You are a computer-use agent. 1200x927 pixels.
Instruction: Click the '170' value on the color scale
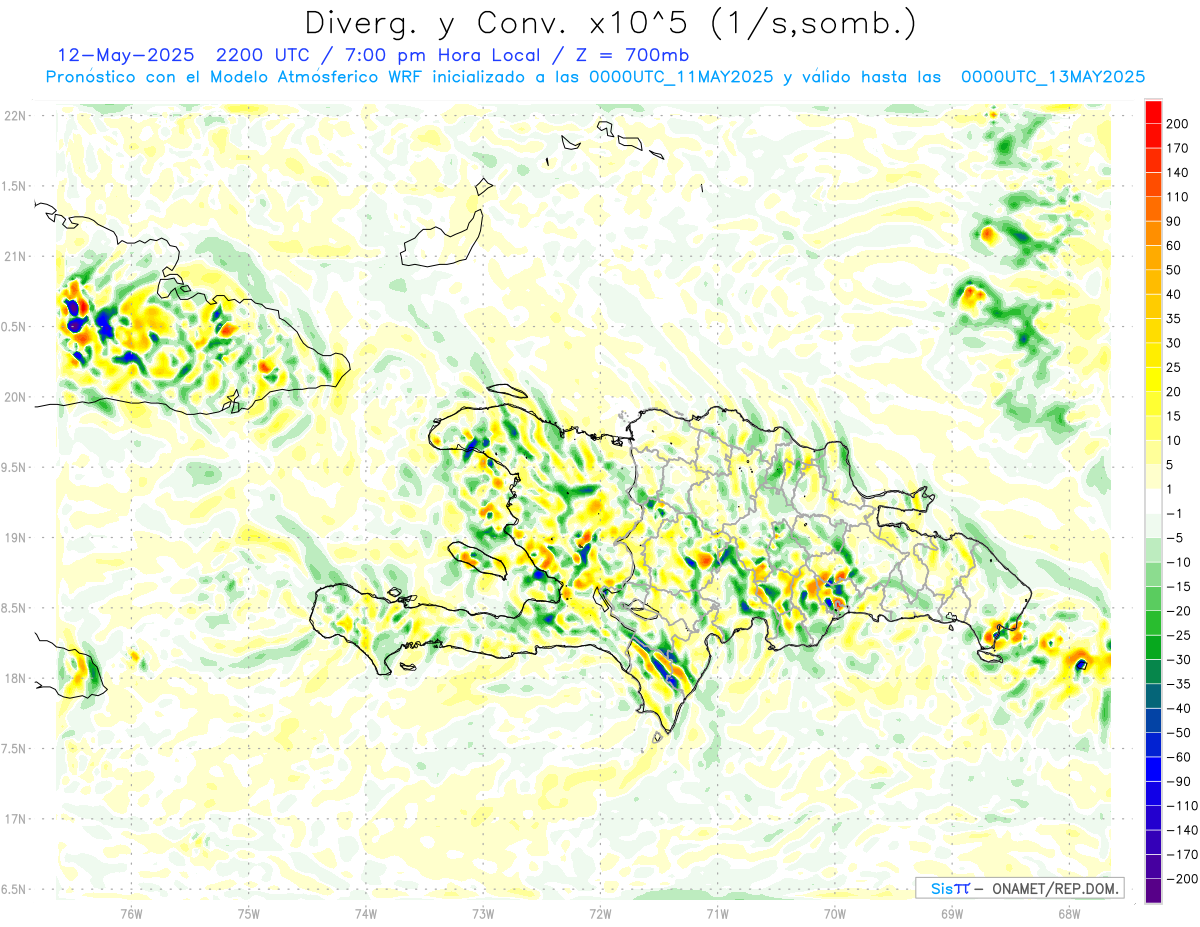[1178, 148]
